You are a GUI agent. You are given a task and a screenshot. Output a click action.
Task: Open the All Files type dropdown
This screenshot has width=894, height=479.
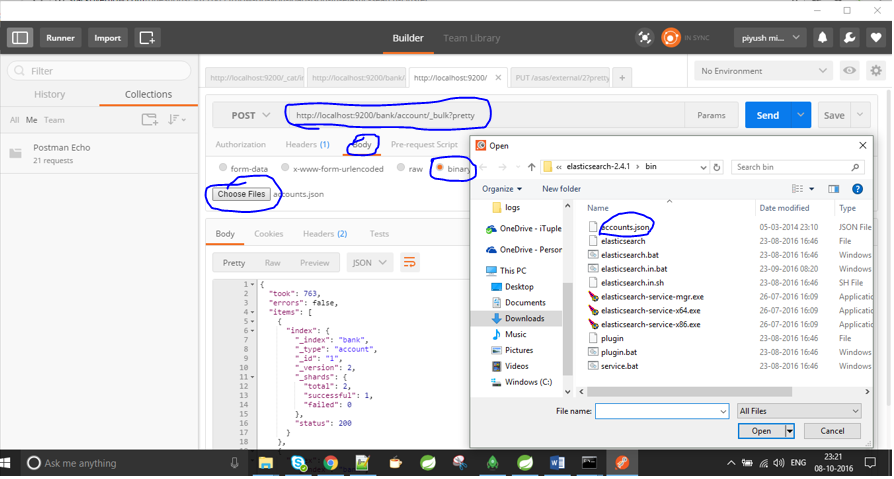pos(798,411)
